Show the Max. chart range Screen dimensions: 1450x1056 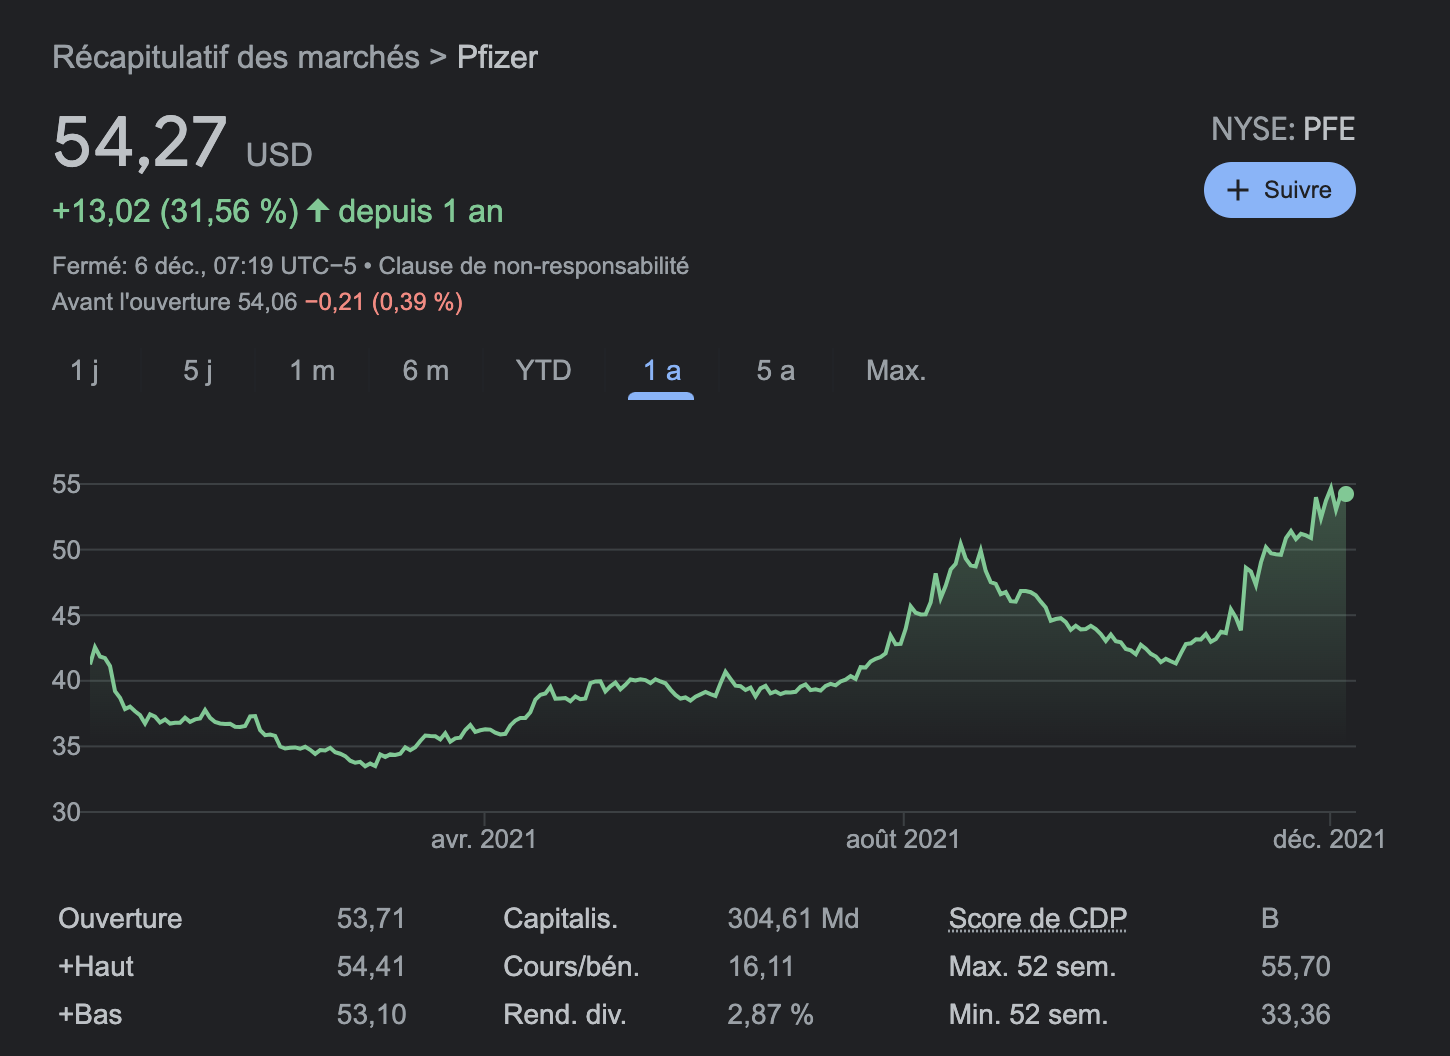tap(896, 371)
